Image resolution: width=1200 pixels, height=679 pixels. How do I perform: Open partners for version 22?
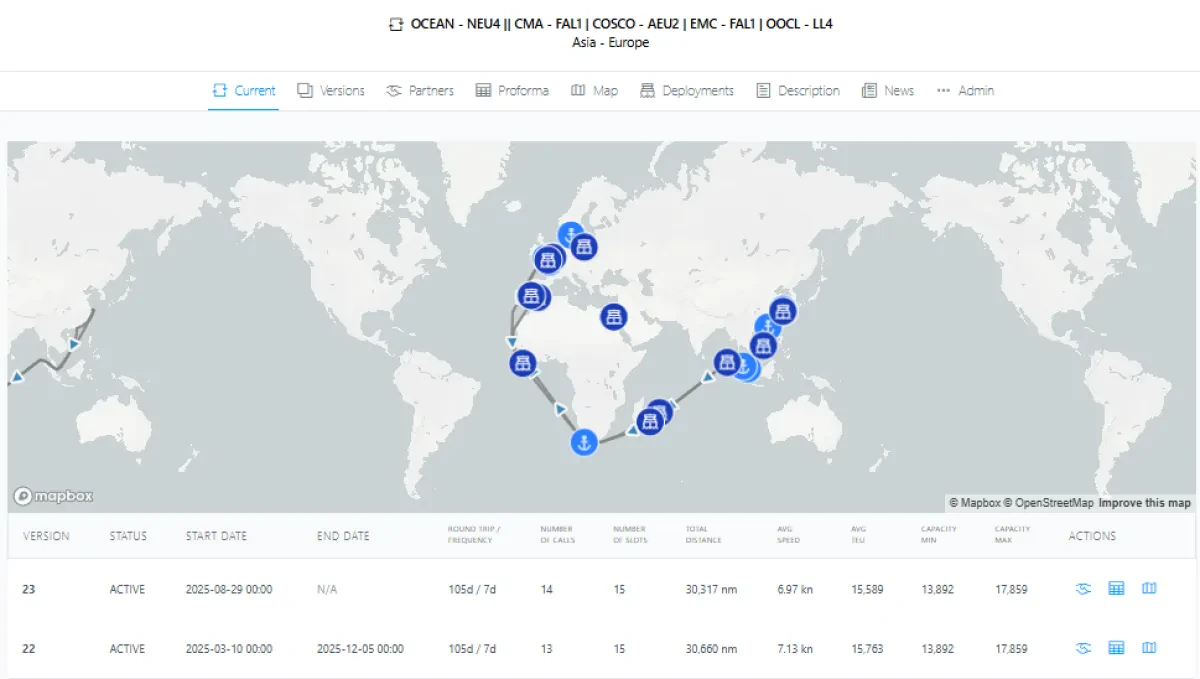[1083, 648]
